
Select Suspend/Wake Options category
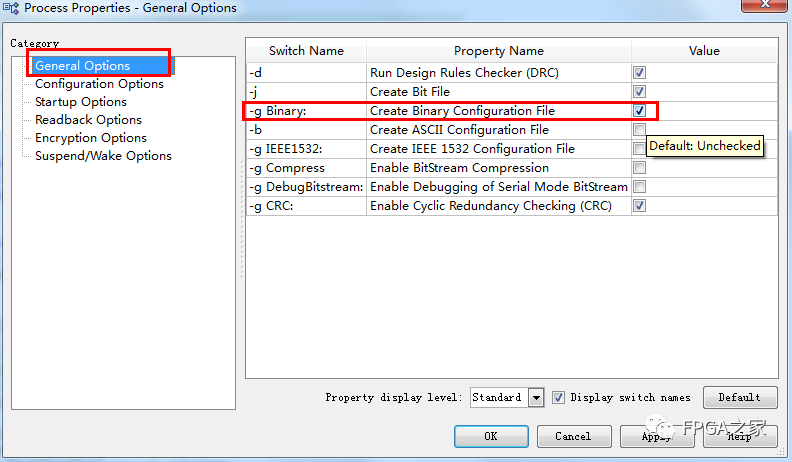(x=103, y=156)
